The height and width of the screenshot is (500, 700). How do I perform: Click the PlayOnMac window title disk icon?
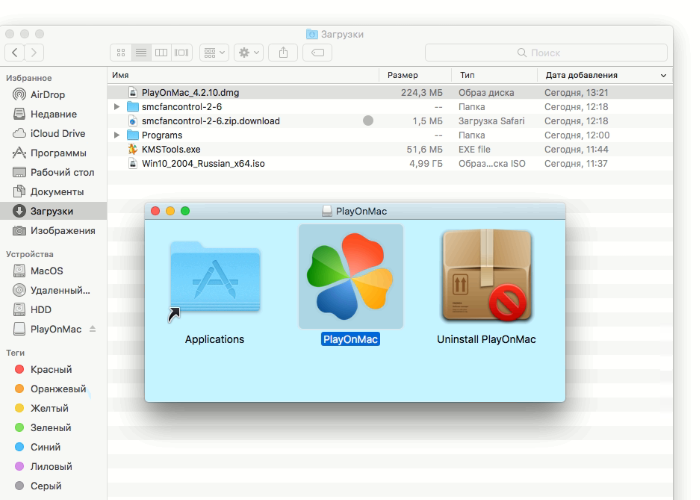pyautogui.click(x=327, y=211)
